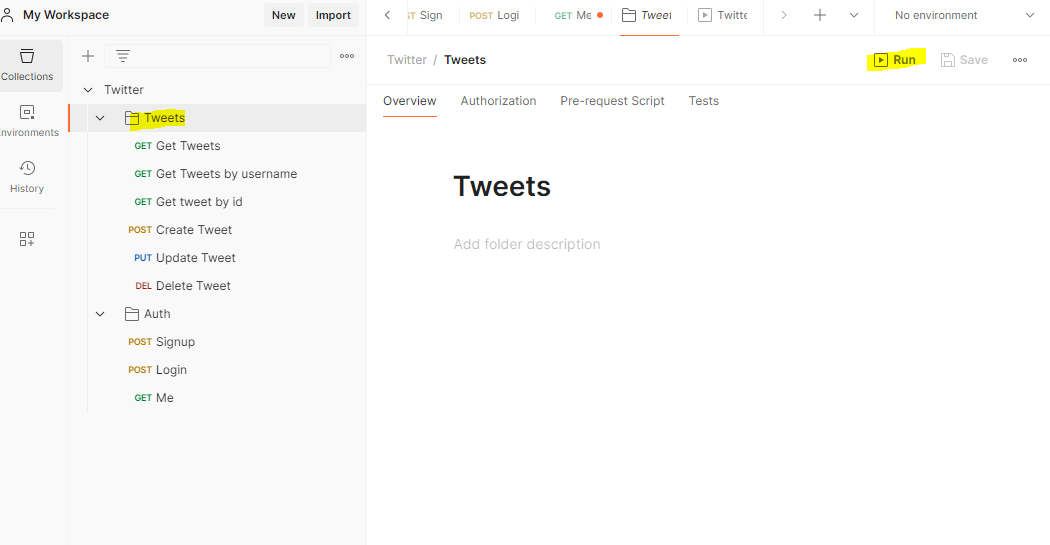Open the Collections sidebar panel

pyautogui.click(x=27, y=65)
